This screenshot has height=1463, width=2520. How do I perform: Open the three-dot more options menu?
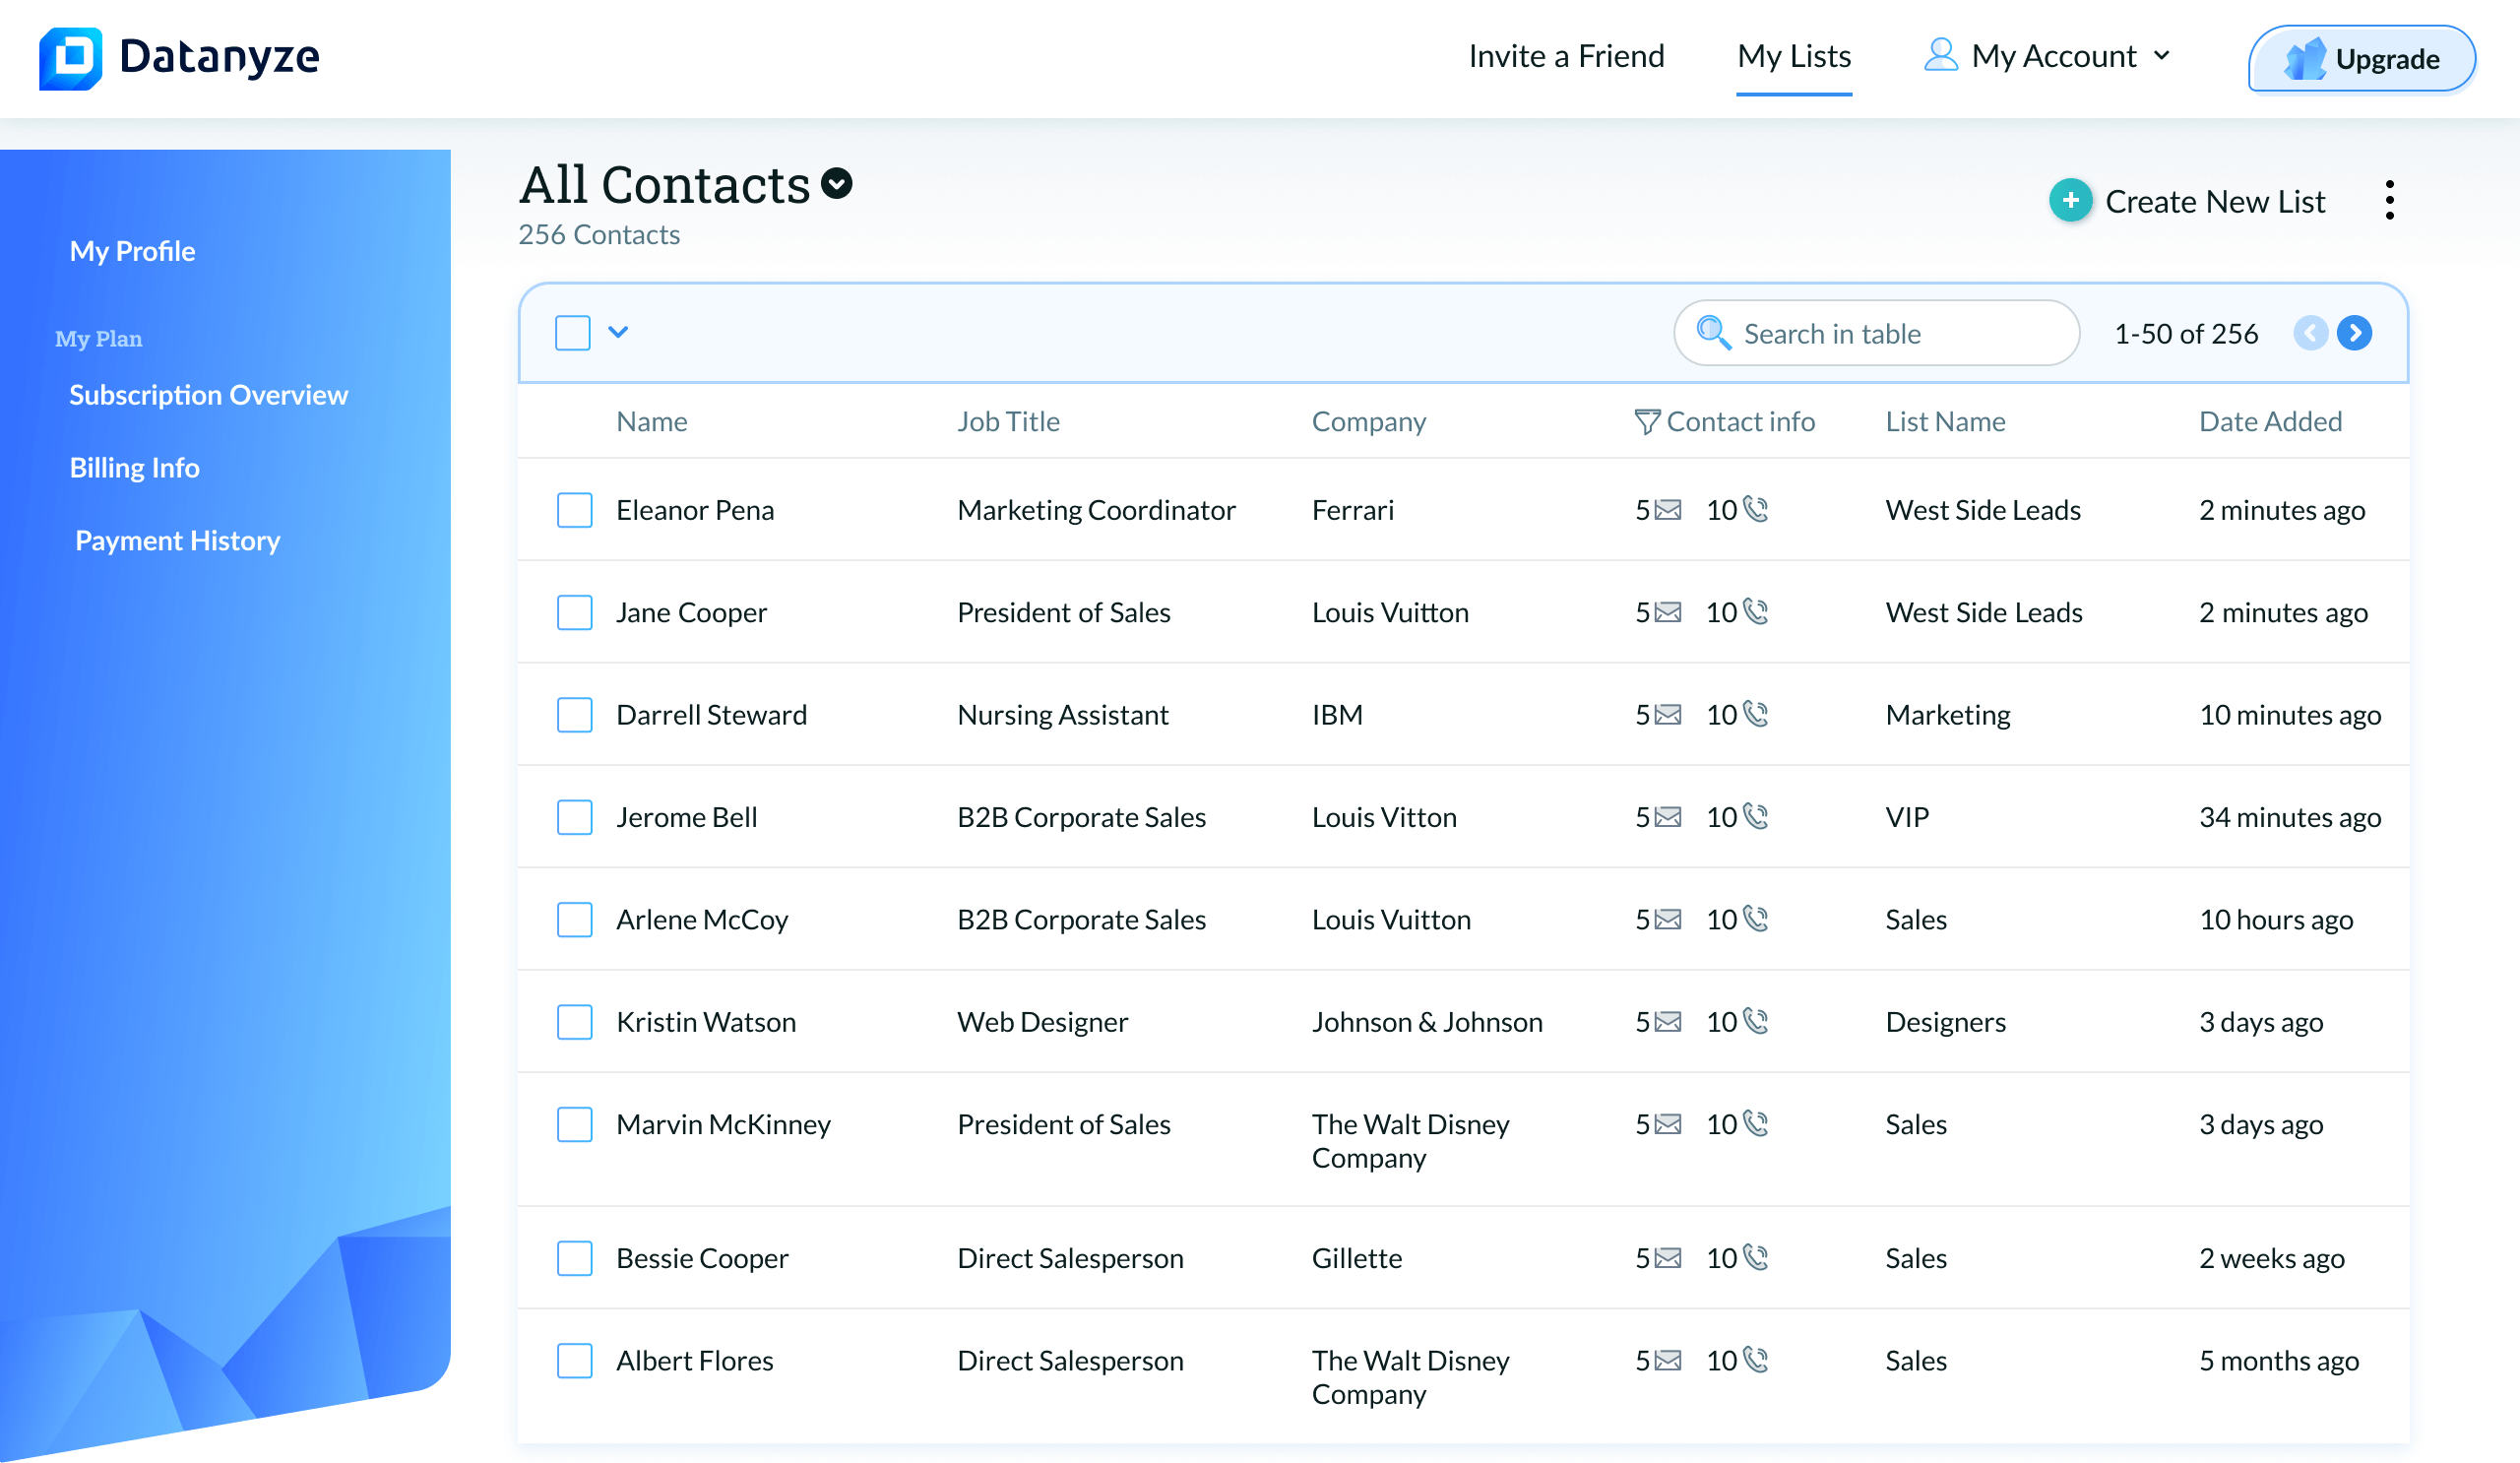coord(2389,201)
